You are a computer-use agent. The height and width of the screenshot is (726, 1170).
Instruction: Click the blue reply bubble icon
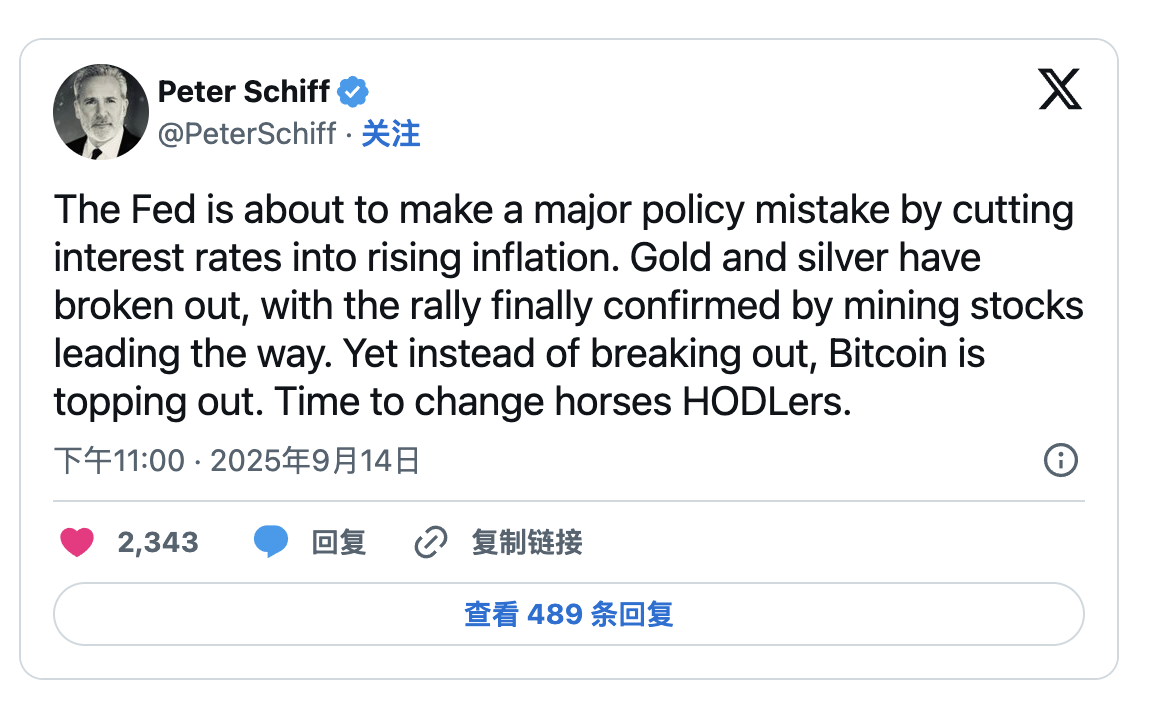tap(270, 543)
